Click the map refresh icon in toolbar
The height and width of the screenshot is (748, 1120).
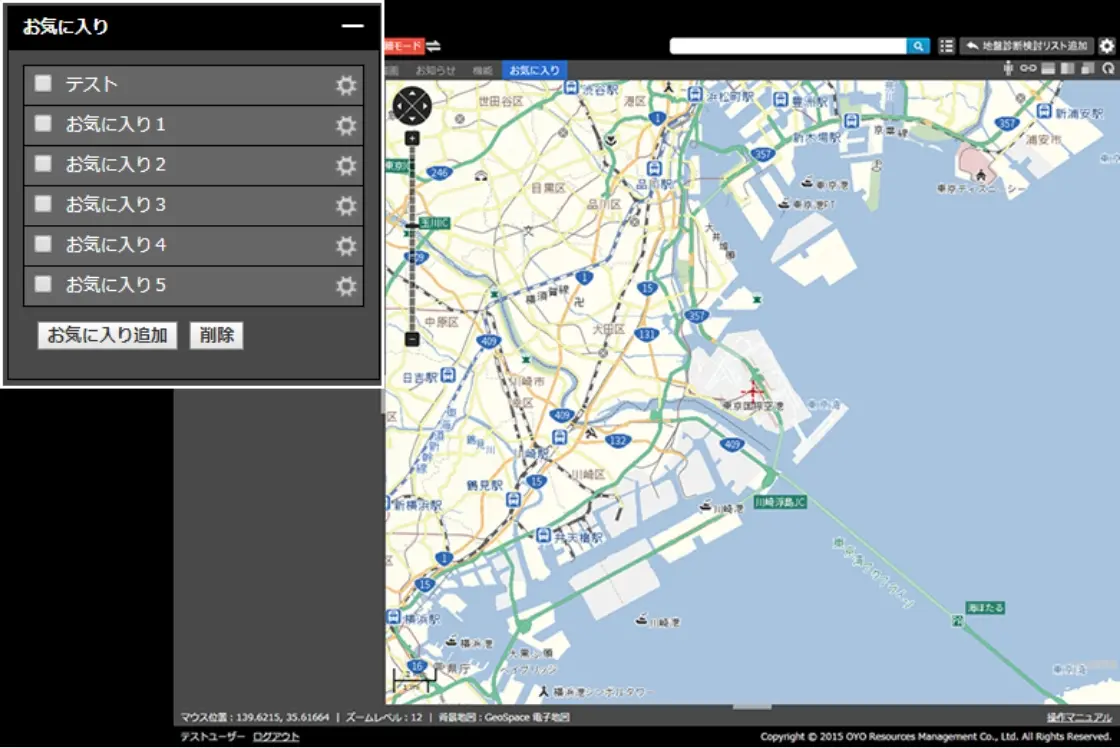coord(1108,69)
